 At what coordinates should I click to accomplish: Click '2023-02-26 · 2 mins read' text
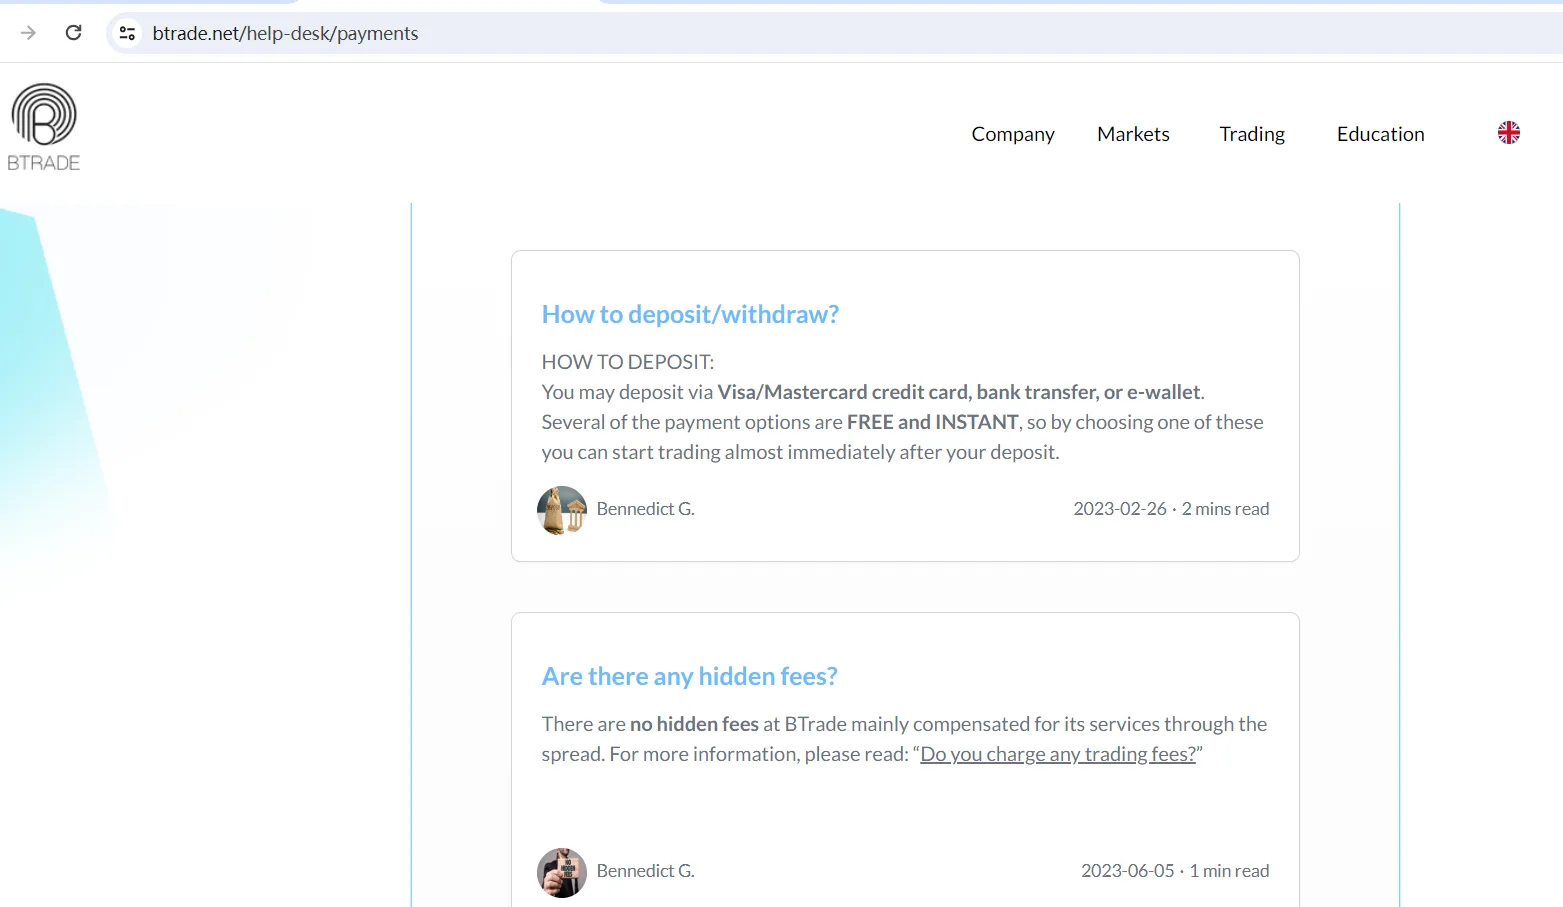pos(1171,509)
